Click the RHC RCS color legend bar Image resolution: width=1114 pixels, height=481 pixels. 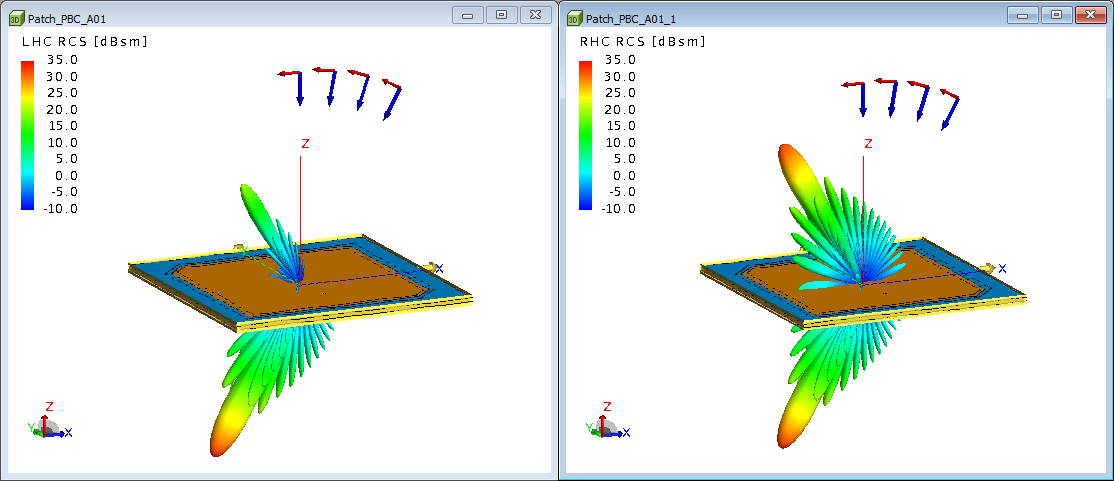tap(587, 134)
